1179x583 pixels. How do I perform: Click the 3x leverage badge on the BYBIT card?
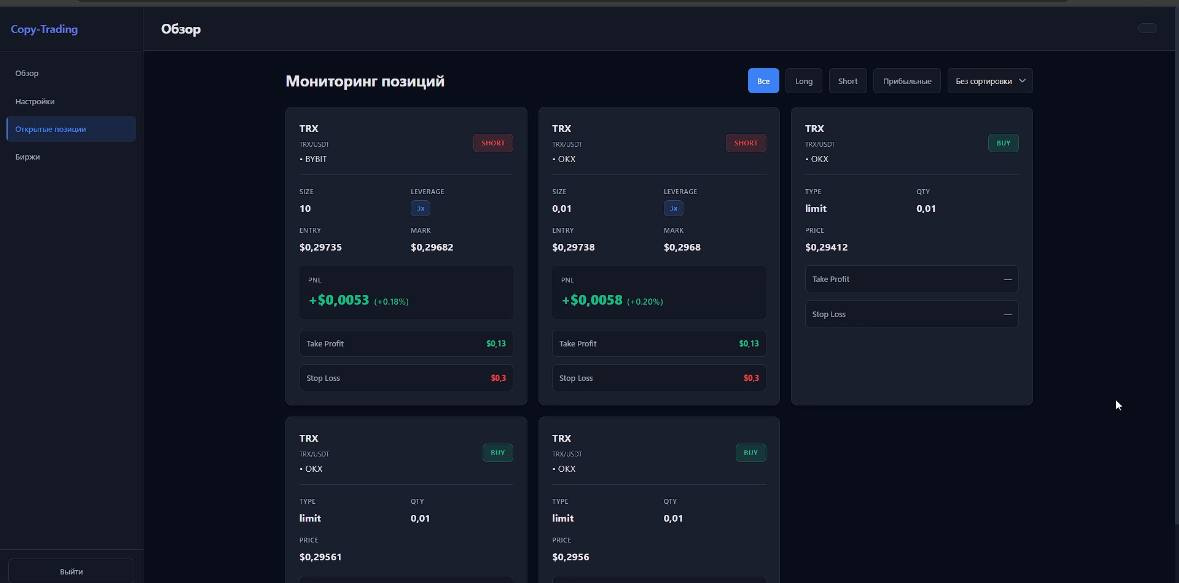[420, 208]
